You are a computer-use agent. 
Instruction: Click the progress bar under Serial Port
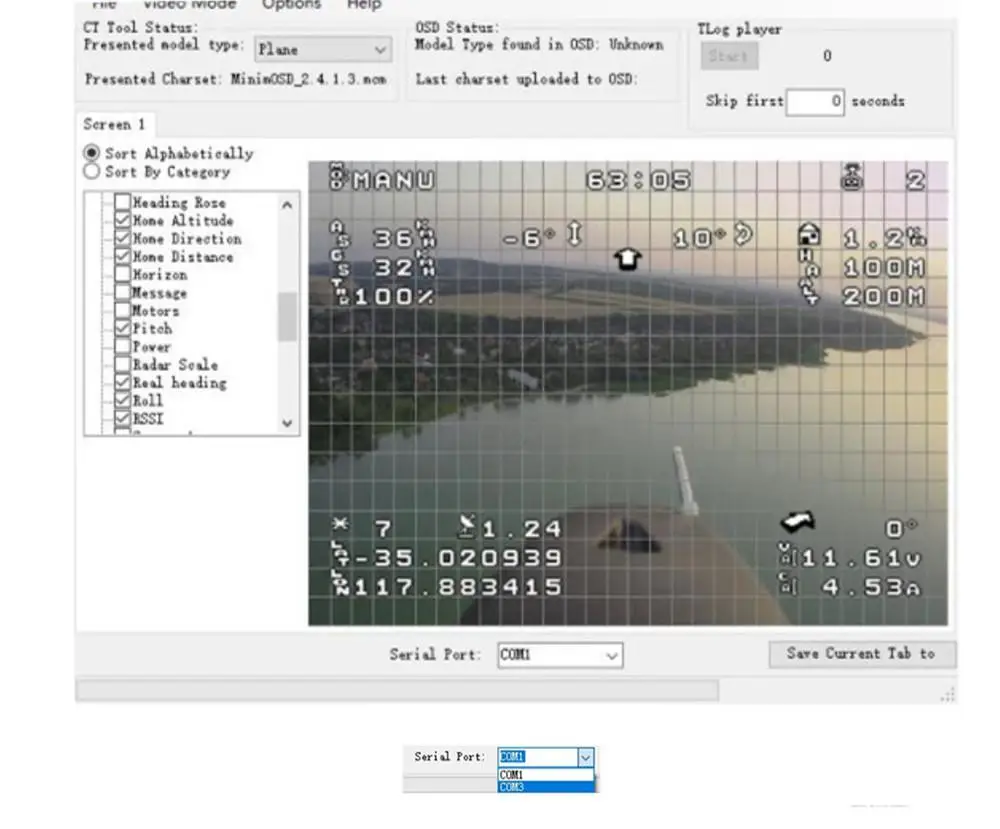click(397, 690)
